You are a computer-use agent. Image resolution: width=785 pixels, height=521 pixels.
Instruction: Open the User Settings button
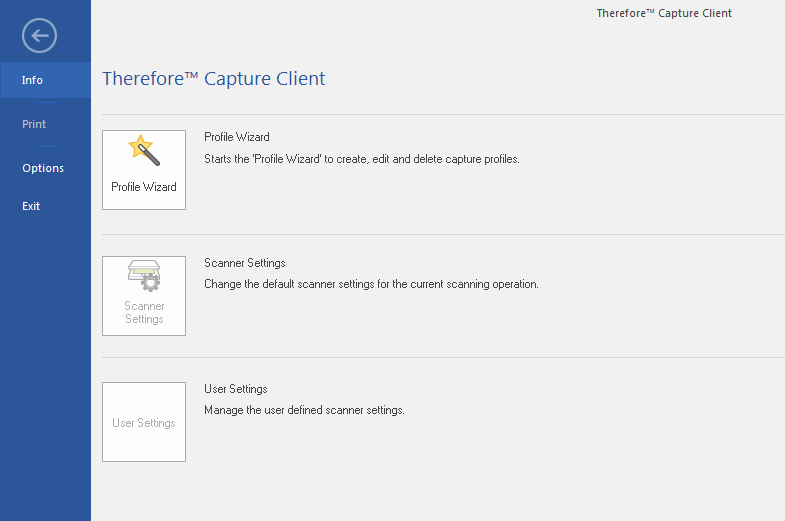coord(144,422)
